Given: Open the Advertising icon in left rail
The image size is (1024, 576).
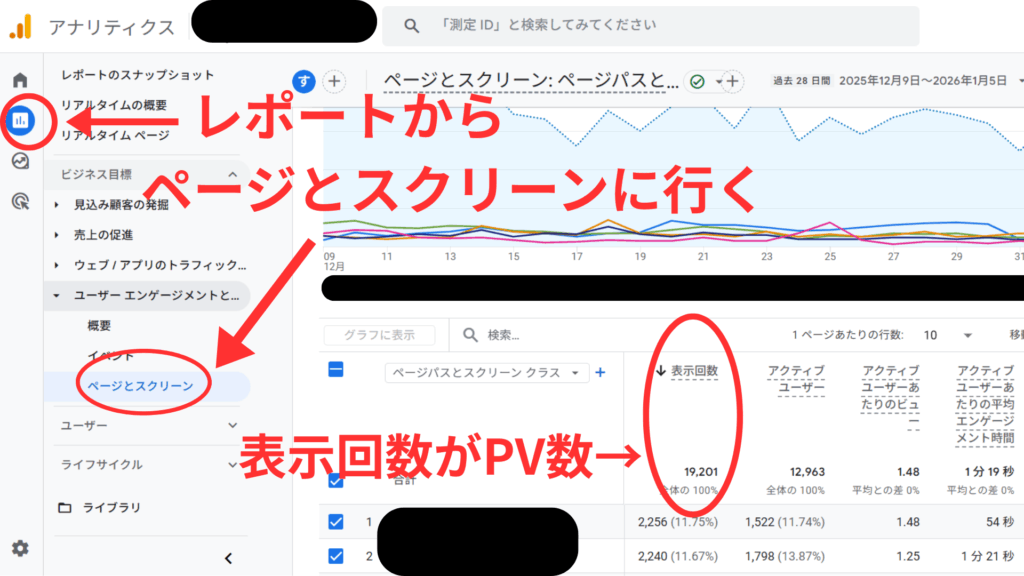Looking at the screenshot, I should [22, 203].
